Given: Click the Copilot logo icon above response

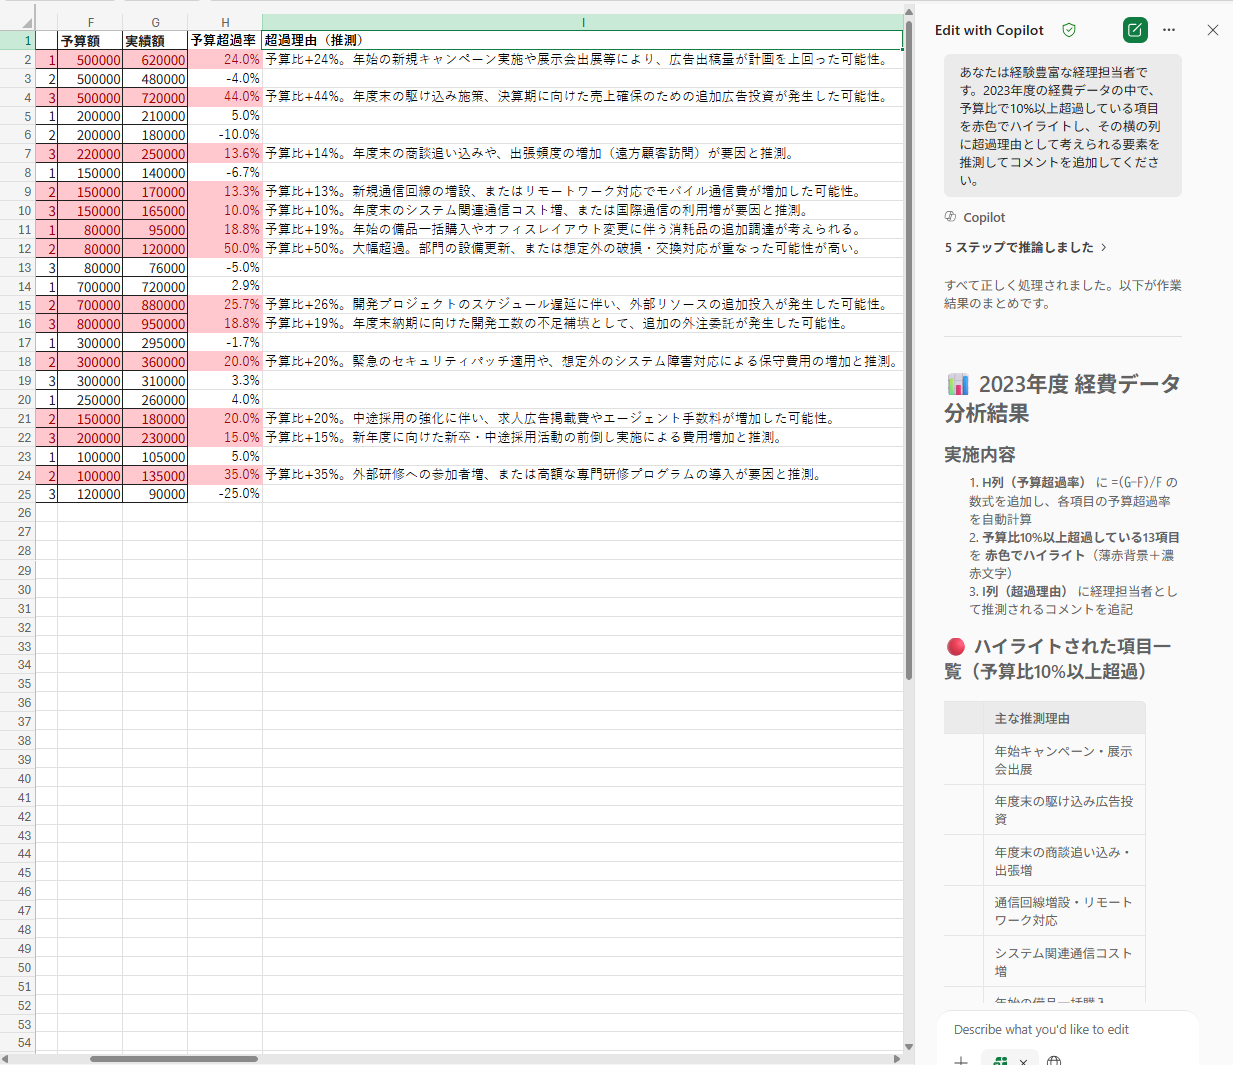Looking at the screenshot, I should pos(950,217).
